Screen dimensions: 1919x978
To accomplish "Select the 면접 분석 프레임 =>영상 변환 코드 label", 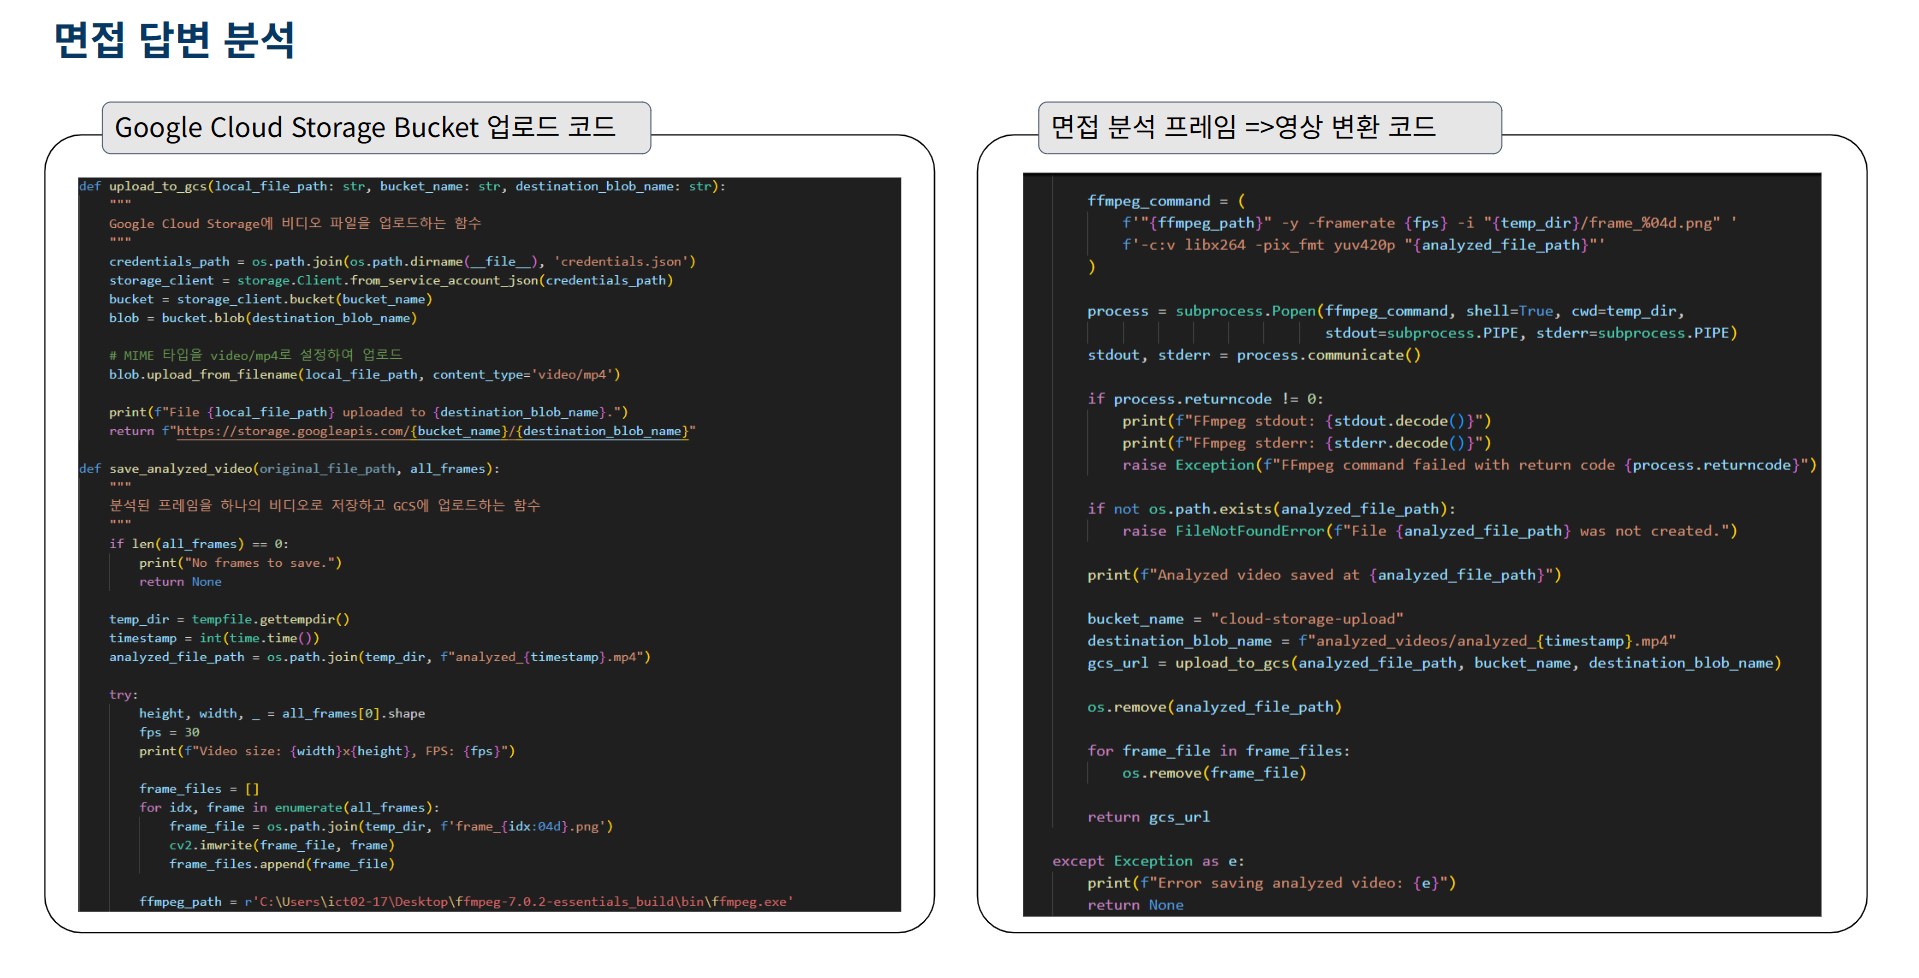I will (1243, 127).
